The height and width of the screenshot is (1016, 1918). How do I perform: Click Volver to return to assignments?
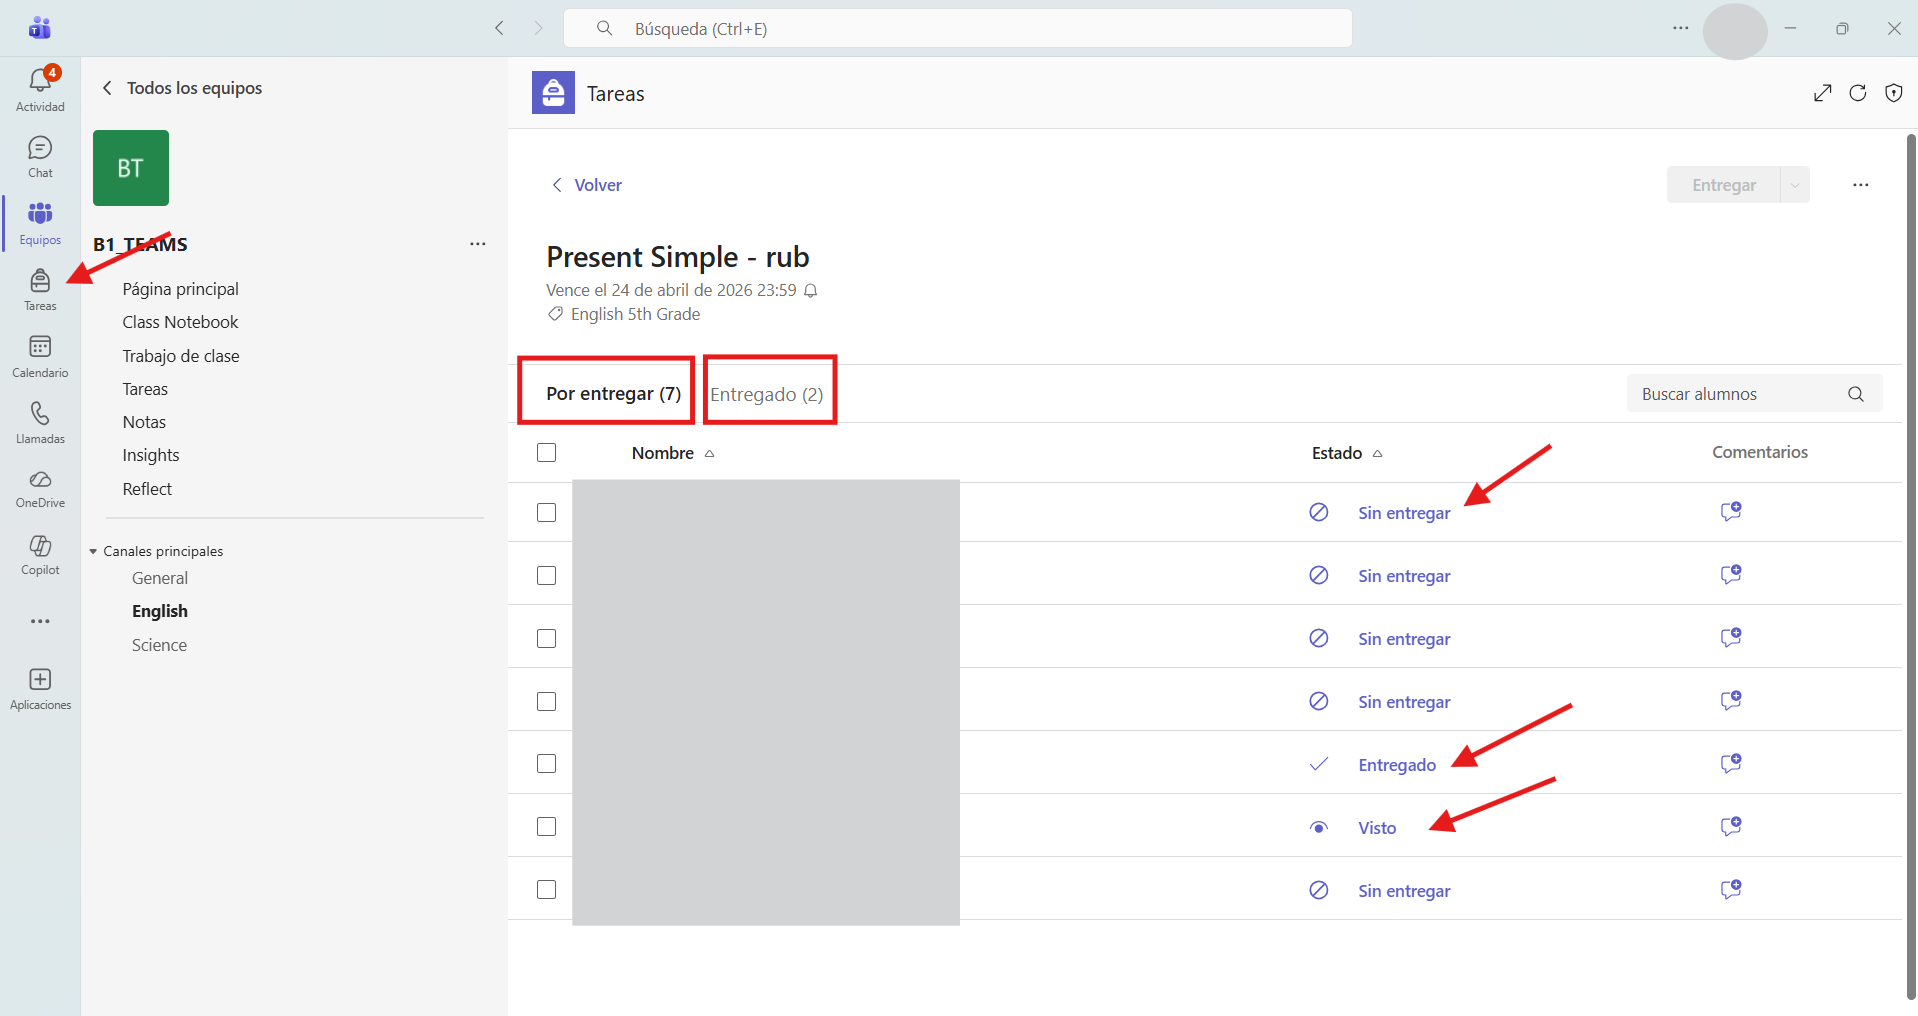point(587,185)
